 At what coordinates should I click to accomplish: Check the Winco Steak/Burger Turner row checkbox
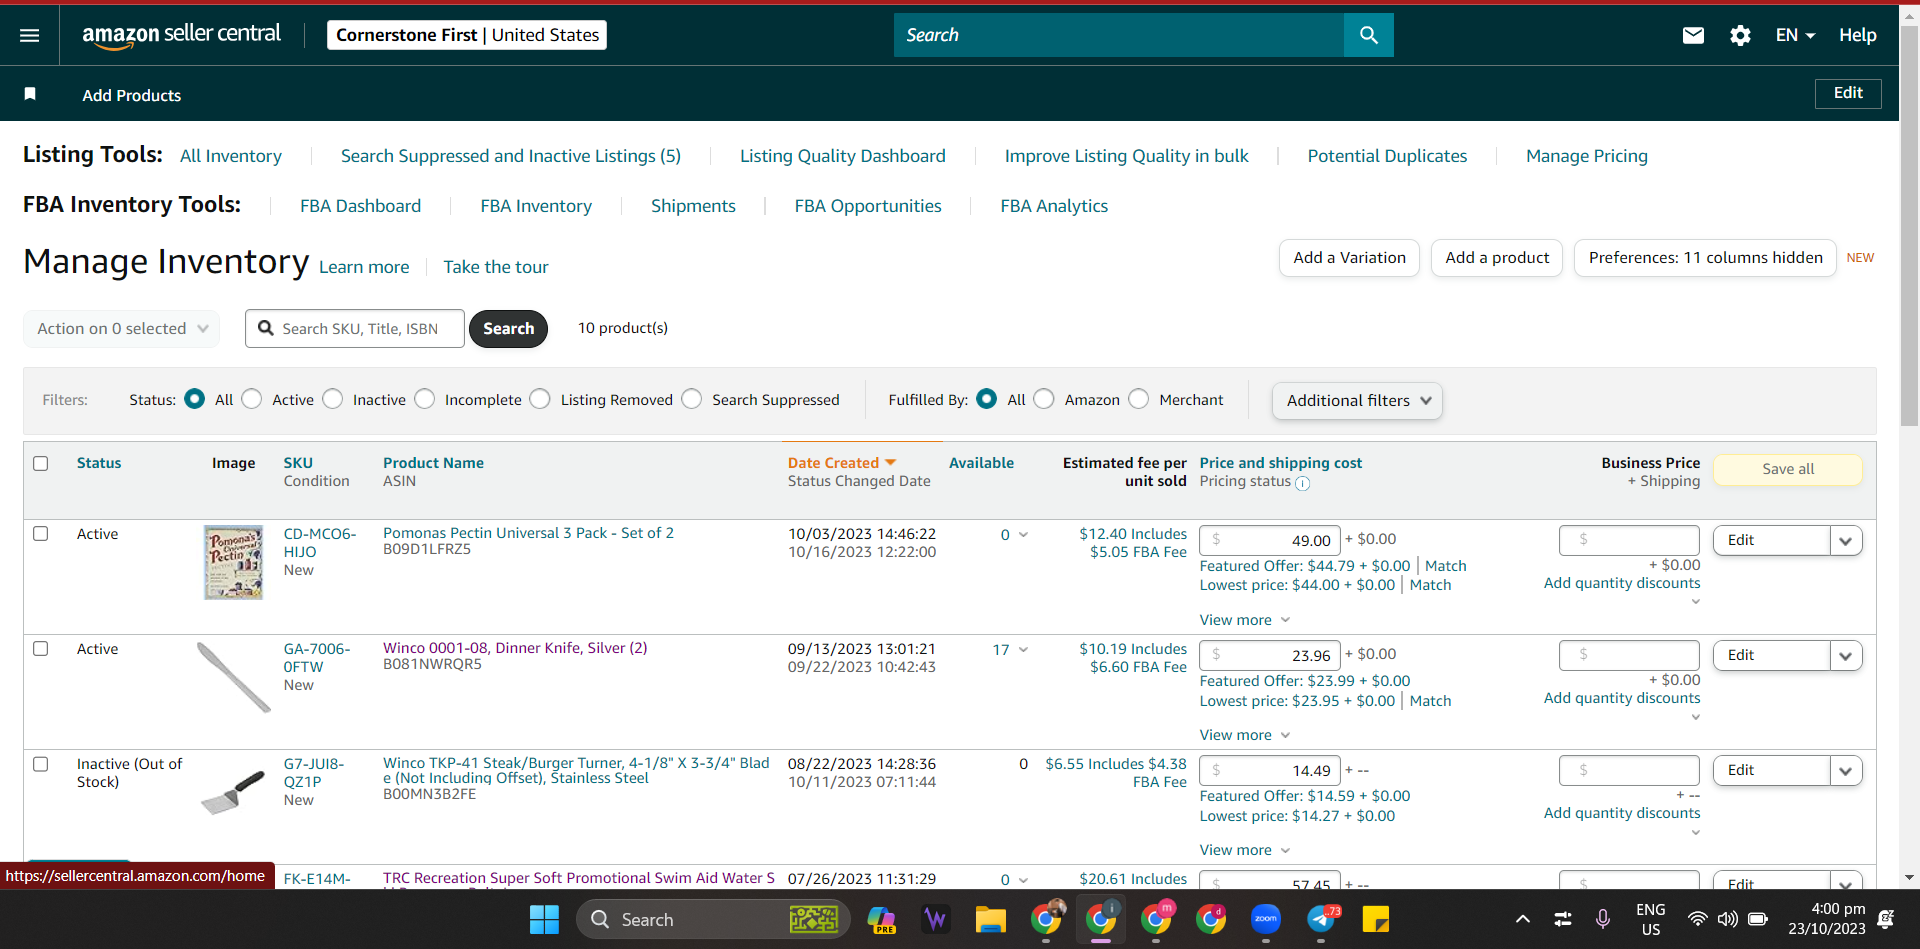[x=41, y=764]
